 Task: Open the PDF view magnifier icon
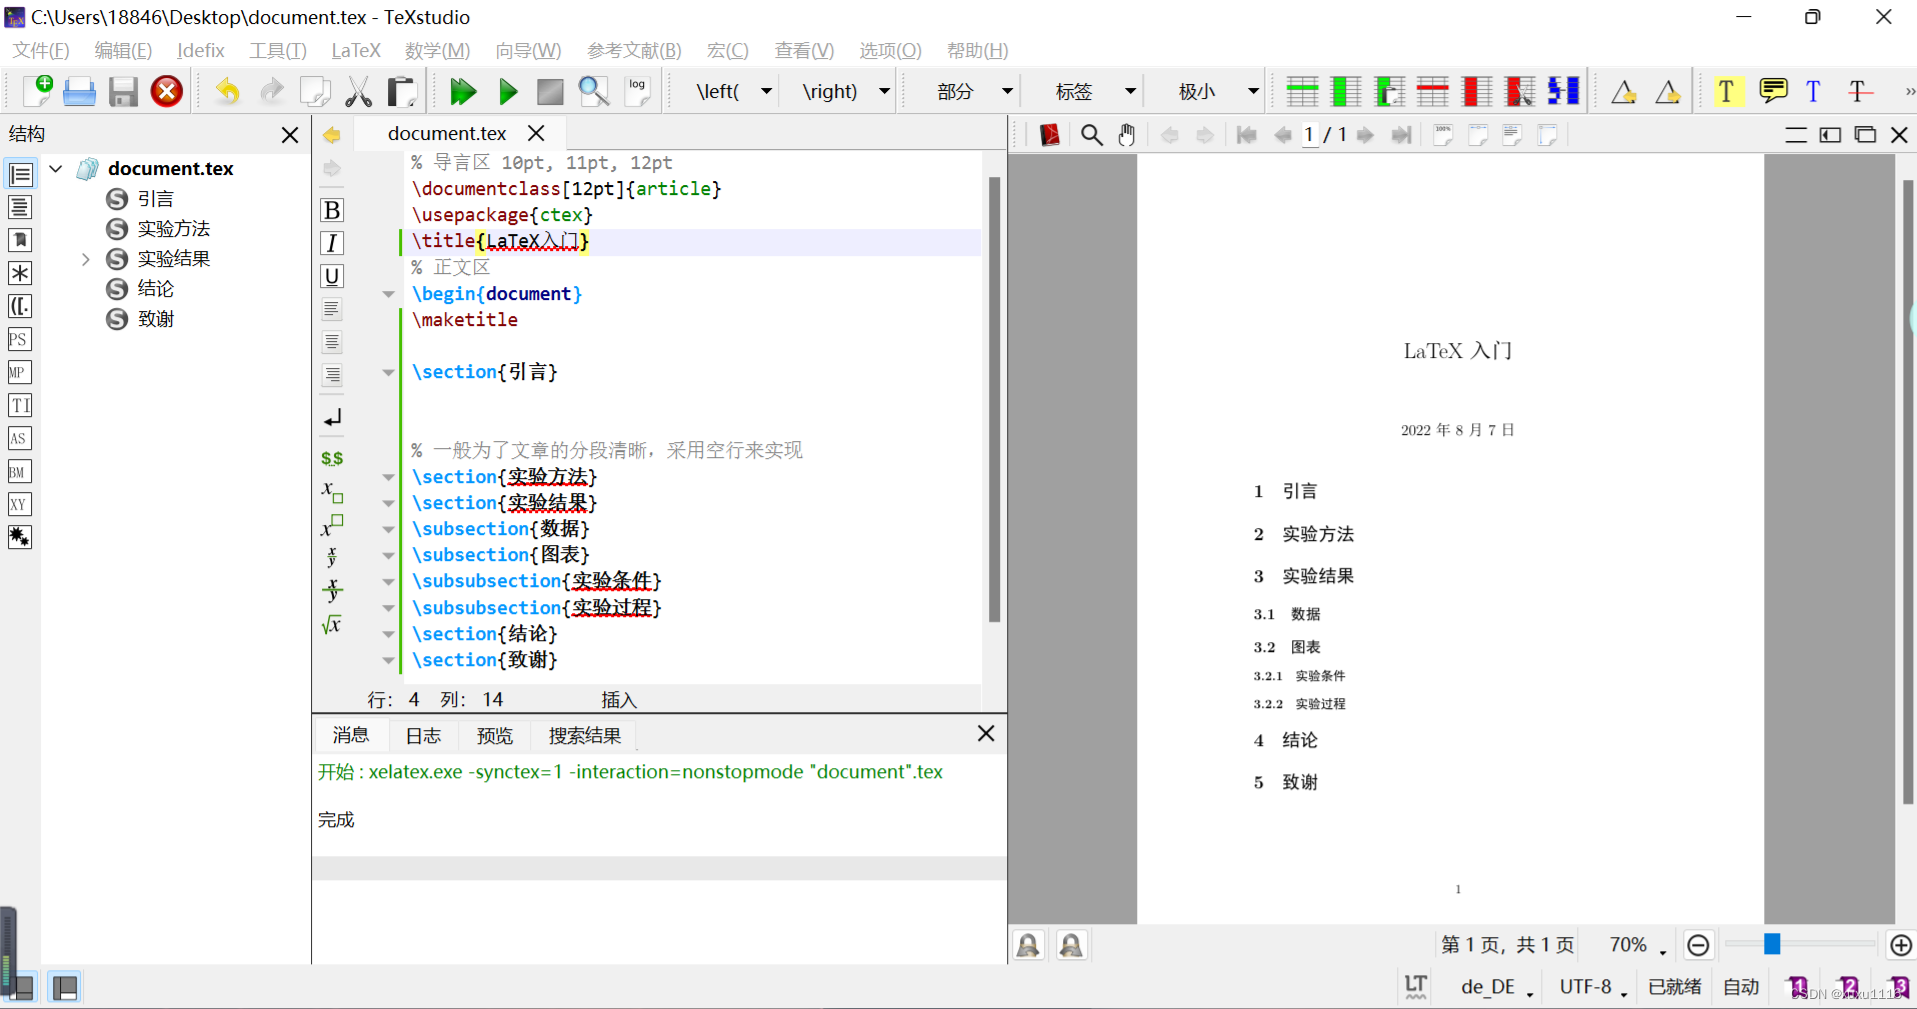[x=594, y=91]
